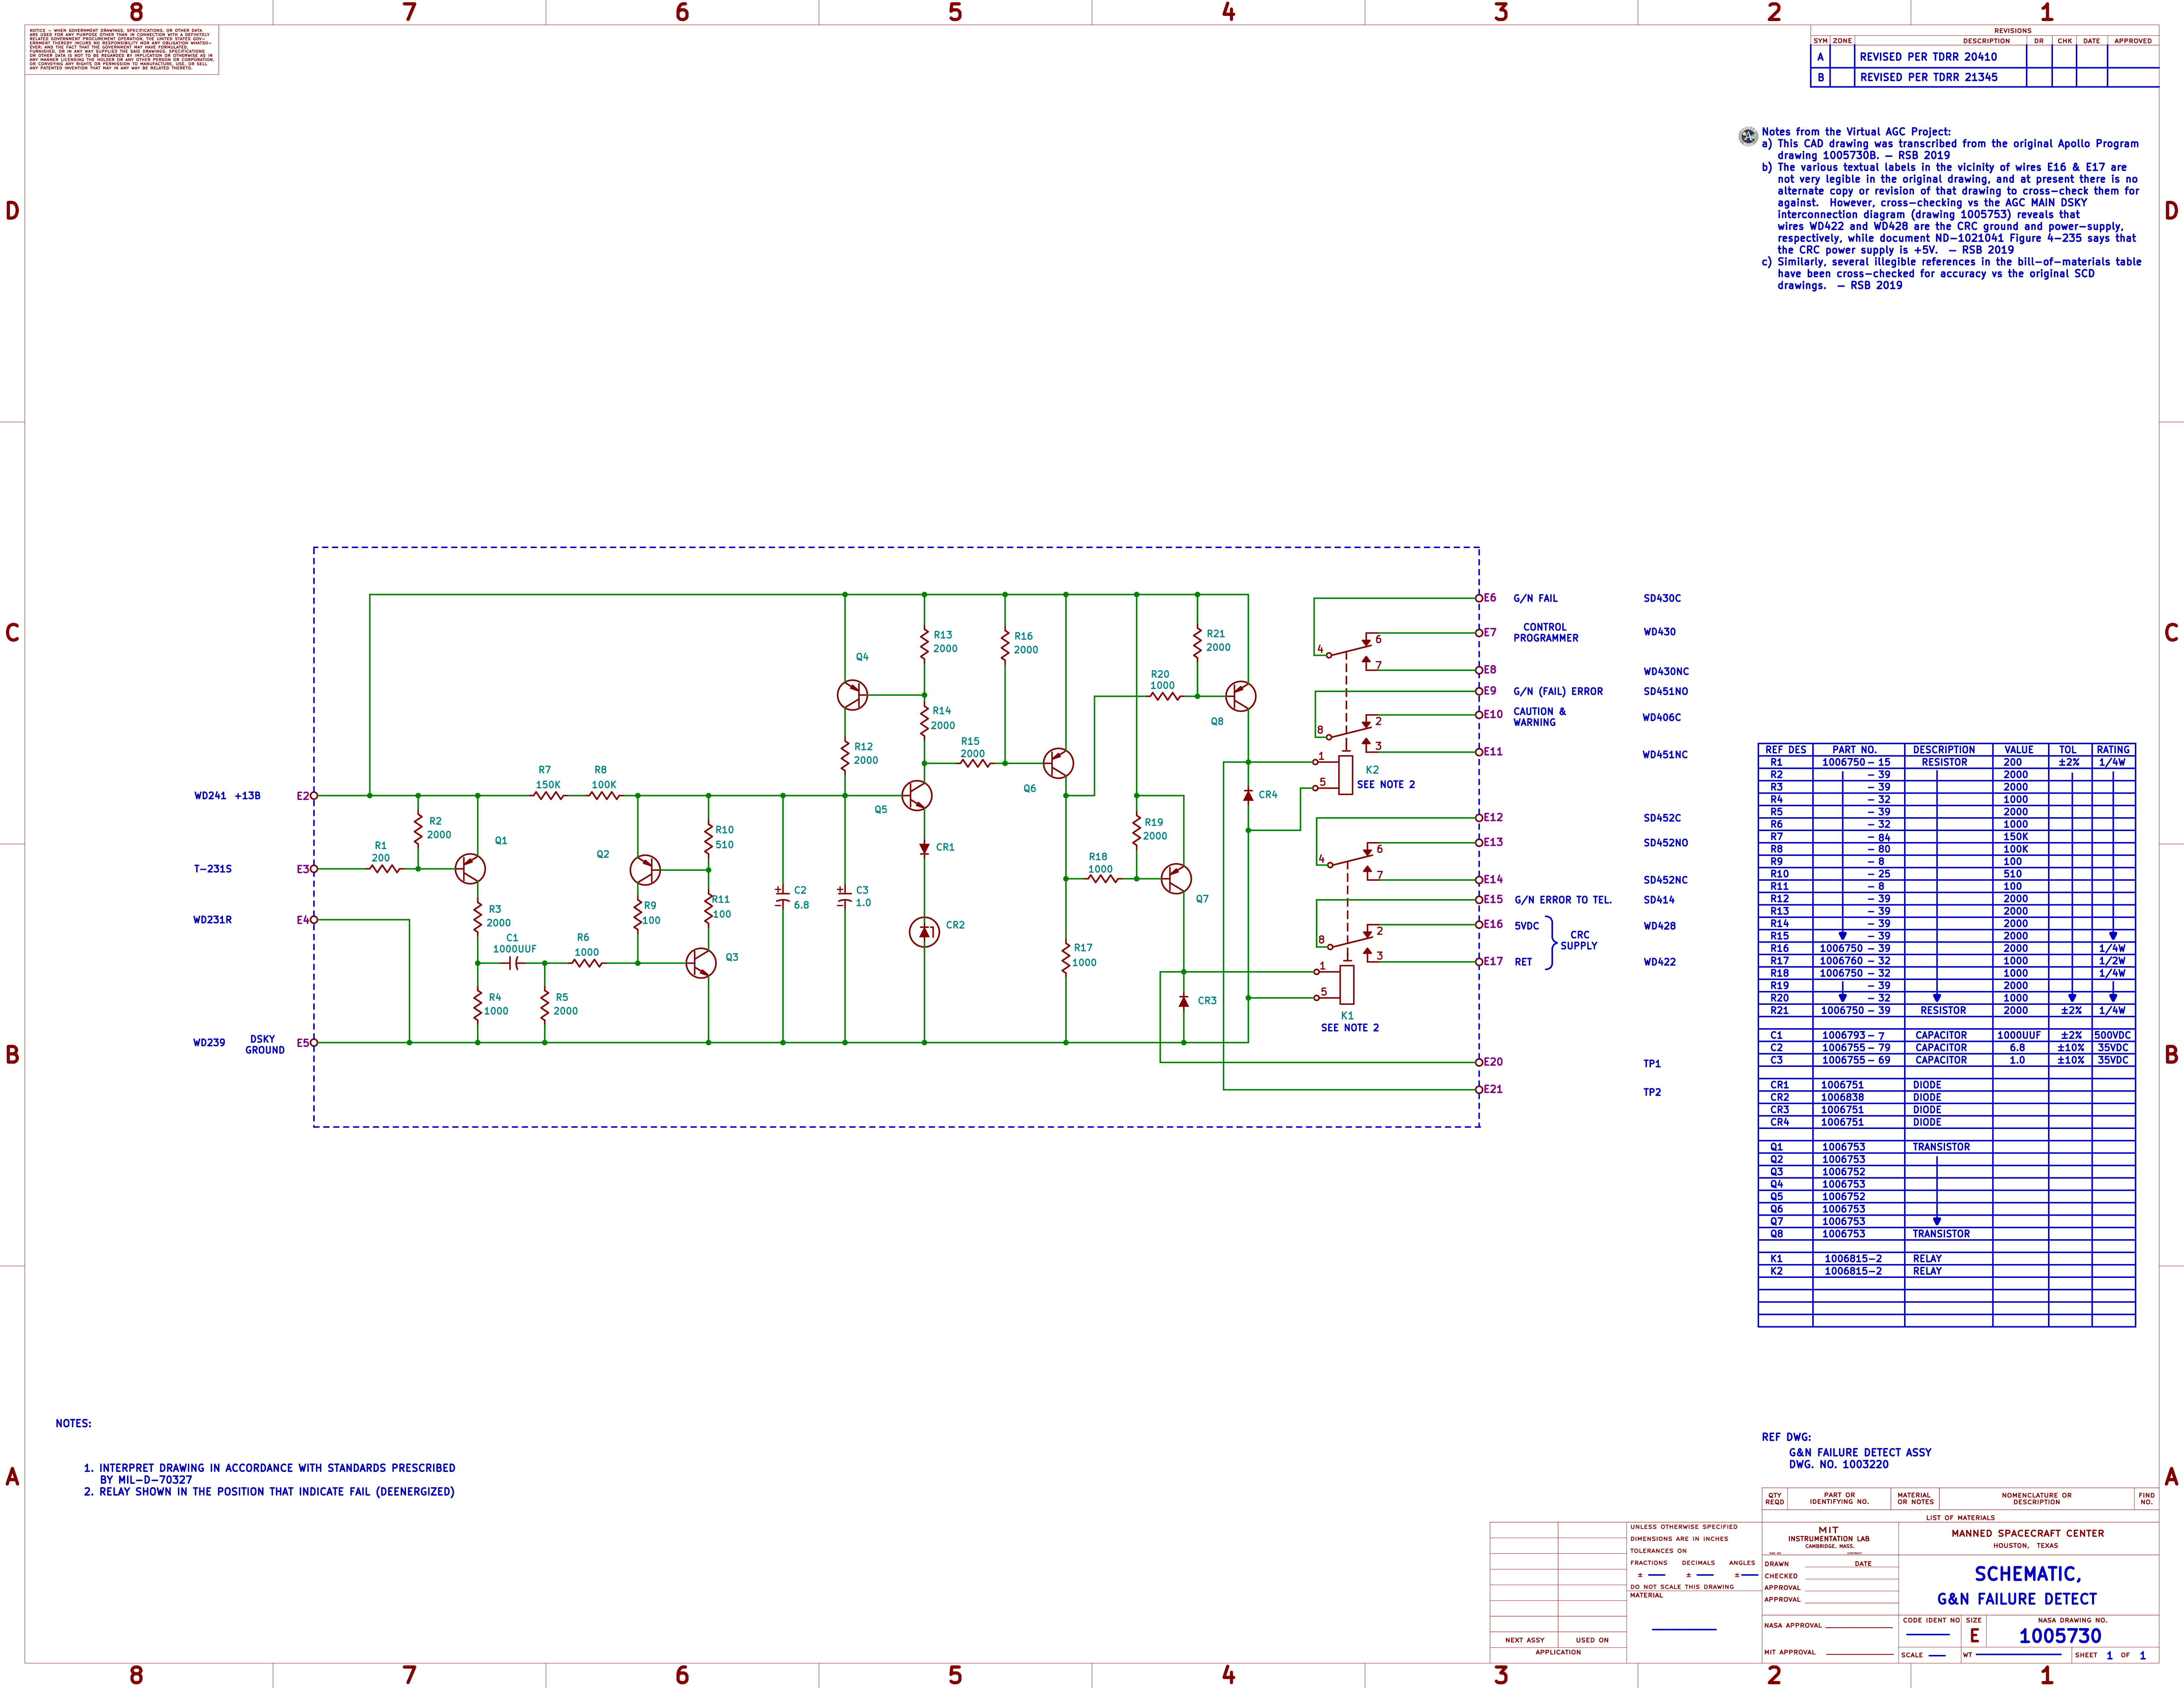Click the DO NOT SCALE THIS DRAWING text

pos(1682,1587)
